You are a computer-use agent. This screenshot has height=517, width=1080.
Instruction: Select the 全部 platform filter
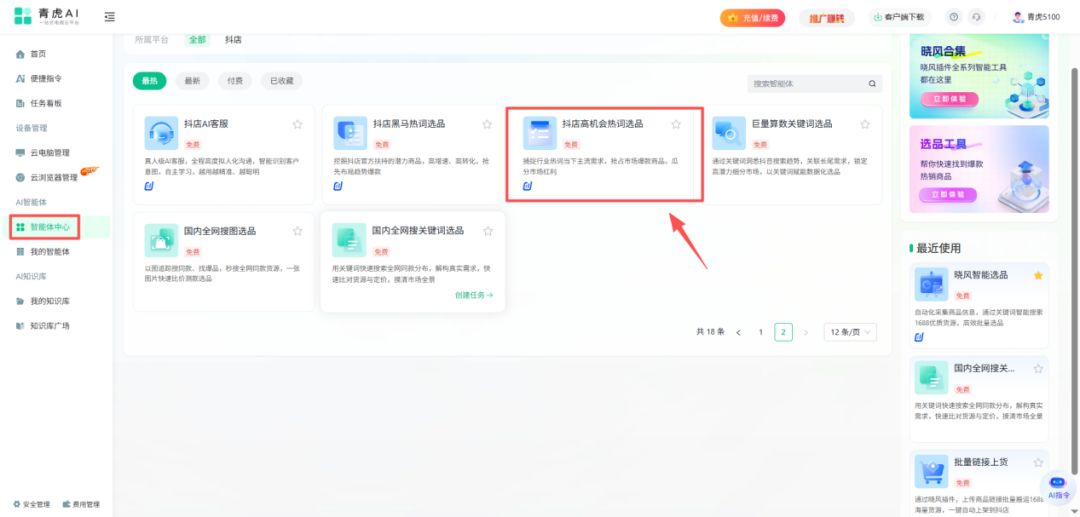coord(197,40)
